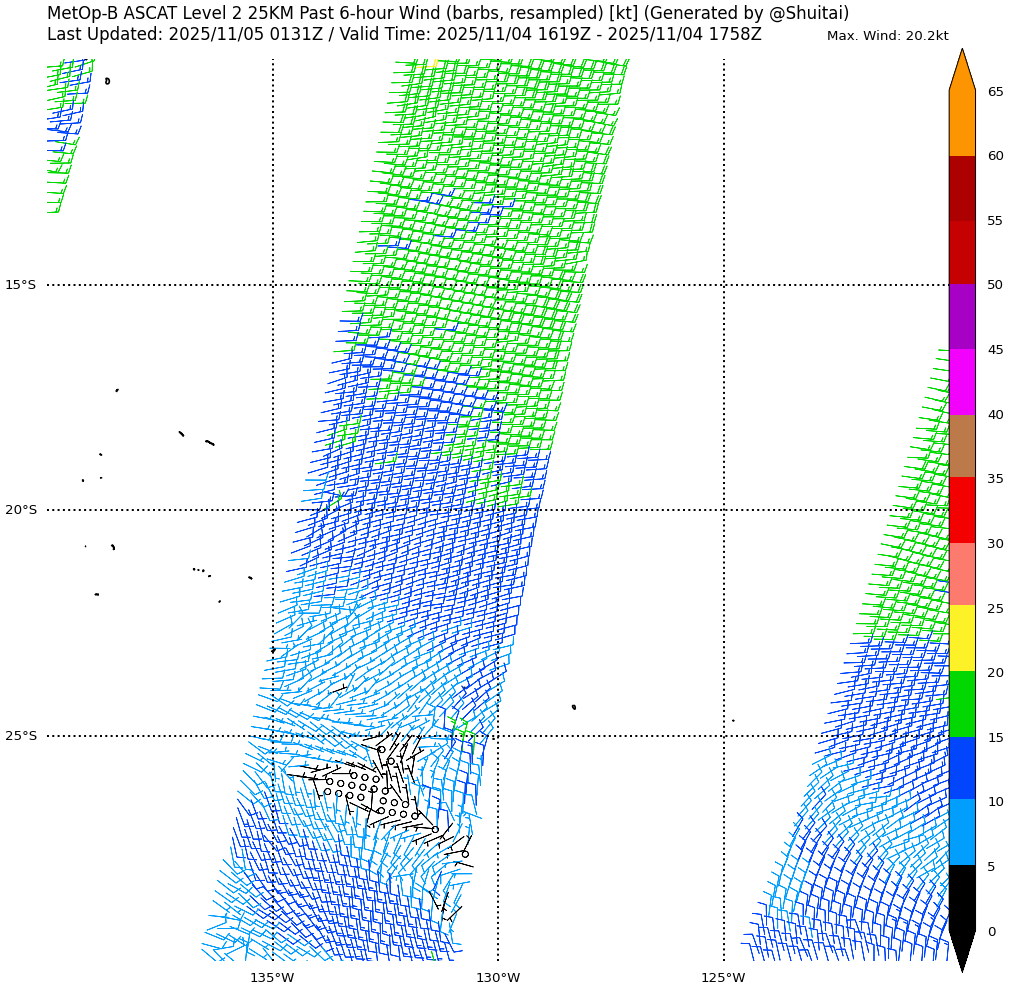Select the 25°S latitude label

tap(20, 736)
